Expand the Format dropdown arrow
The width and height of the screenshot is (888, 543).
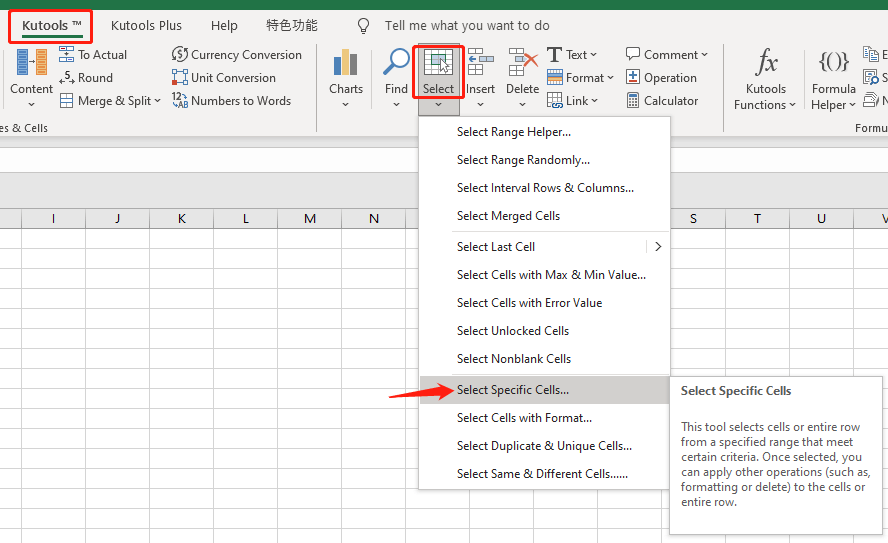610,78
